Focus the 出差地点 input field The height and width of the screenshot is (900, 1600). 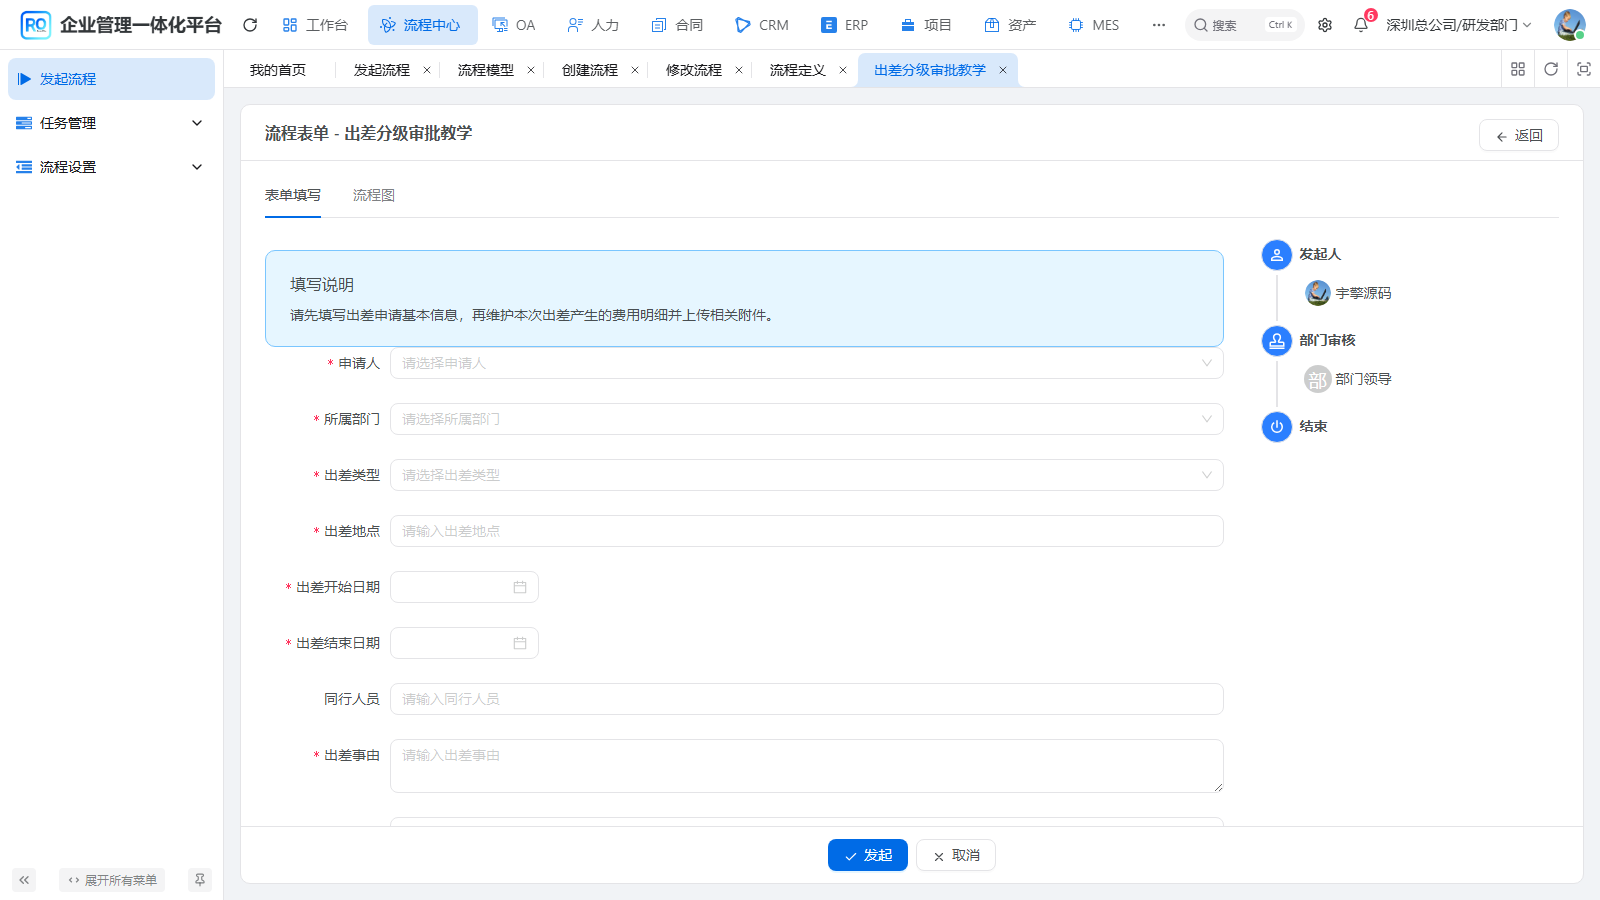point(807,531)
